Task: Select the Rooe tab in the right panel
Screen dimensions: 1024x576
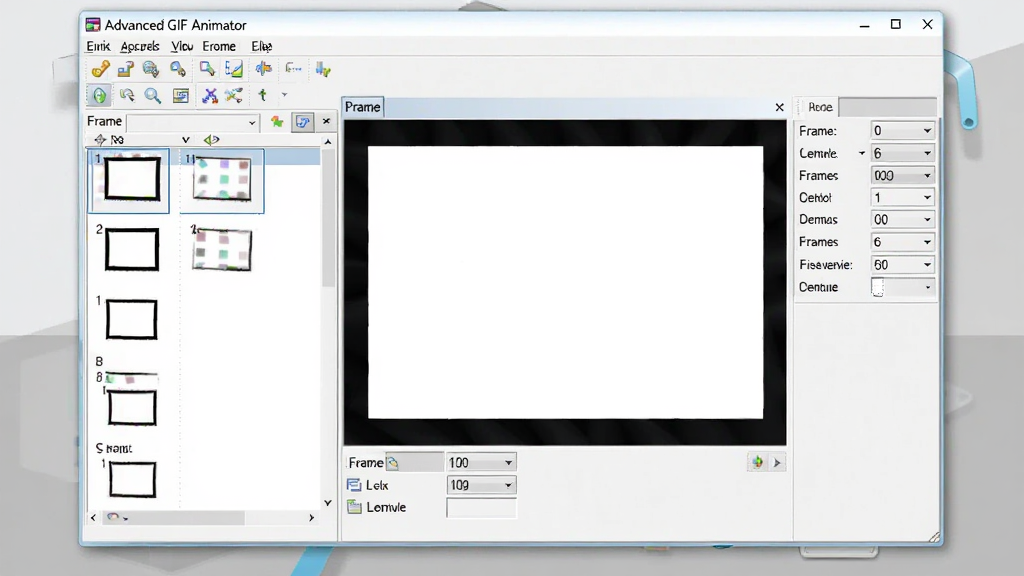Action: coord(820,107)
